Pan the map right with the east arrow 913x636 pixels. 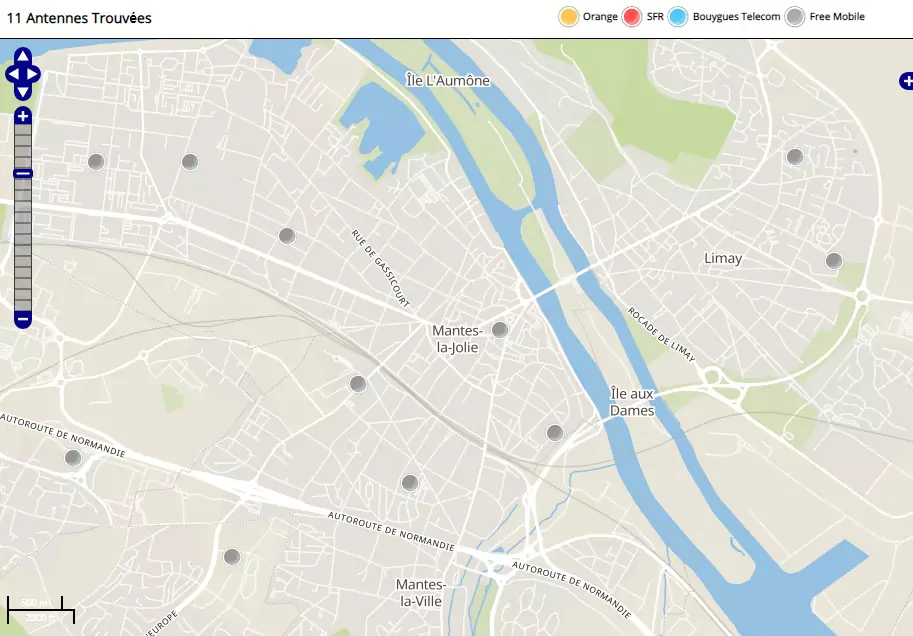pyautogui.click(x=34, y=74)
